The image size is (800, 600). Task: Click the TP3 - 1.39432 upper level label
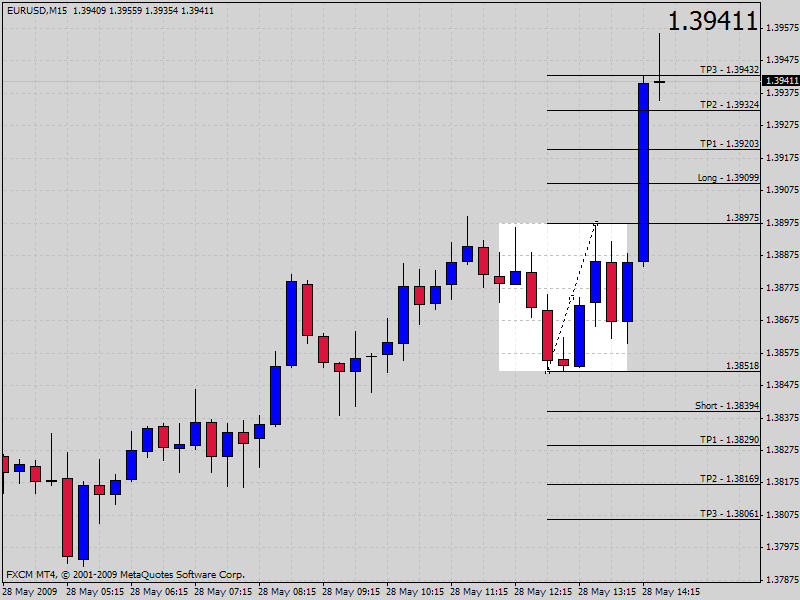729,69
